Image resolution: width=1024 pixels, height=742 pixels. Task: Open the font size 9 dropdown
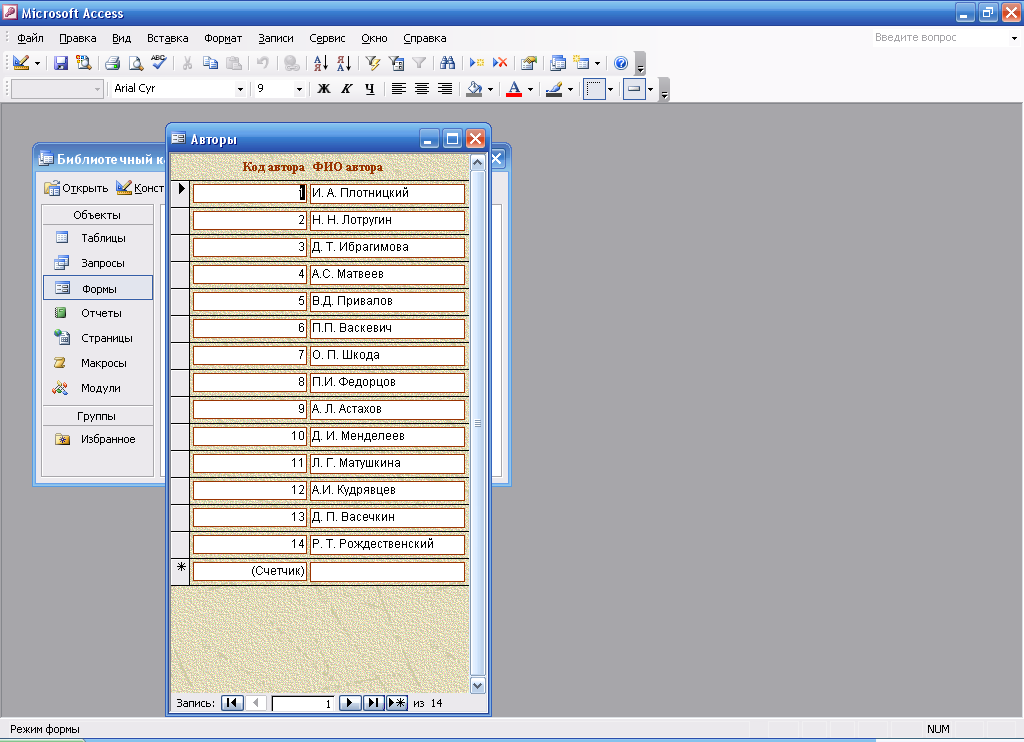pos(298,89)
